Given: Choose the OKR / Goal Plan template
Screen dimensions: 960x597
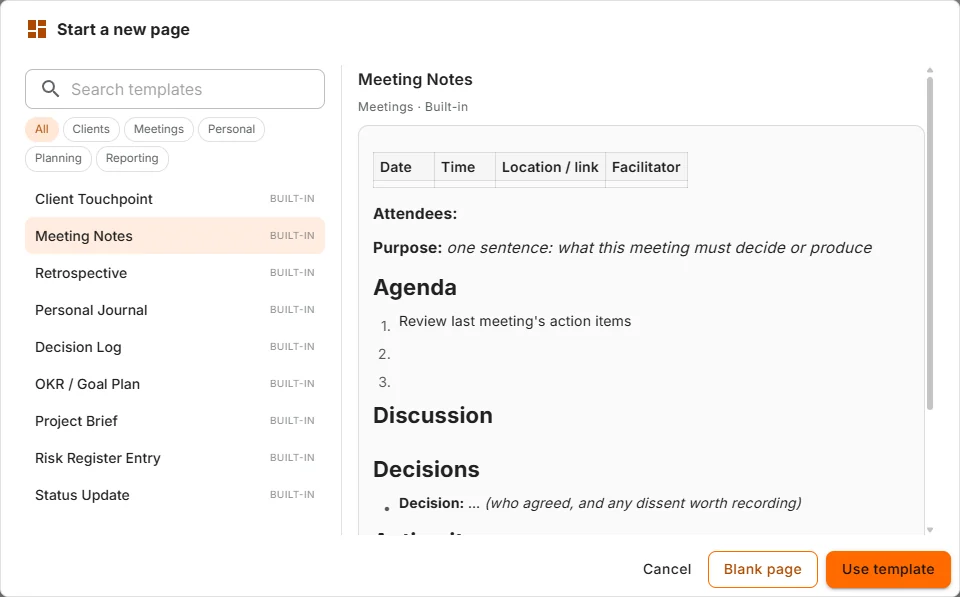Looking at the screenshot, I should [175, 384].
